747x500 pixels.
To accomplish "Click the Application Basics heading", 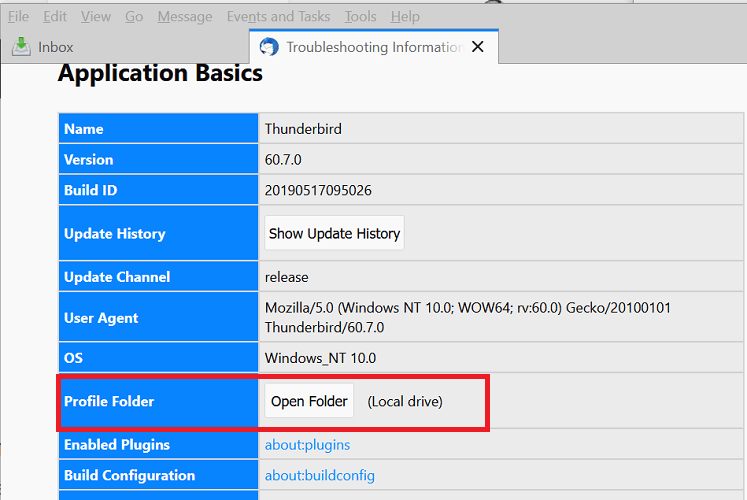I will pos(160,74).
